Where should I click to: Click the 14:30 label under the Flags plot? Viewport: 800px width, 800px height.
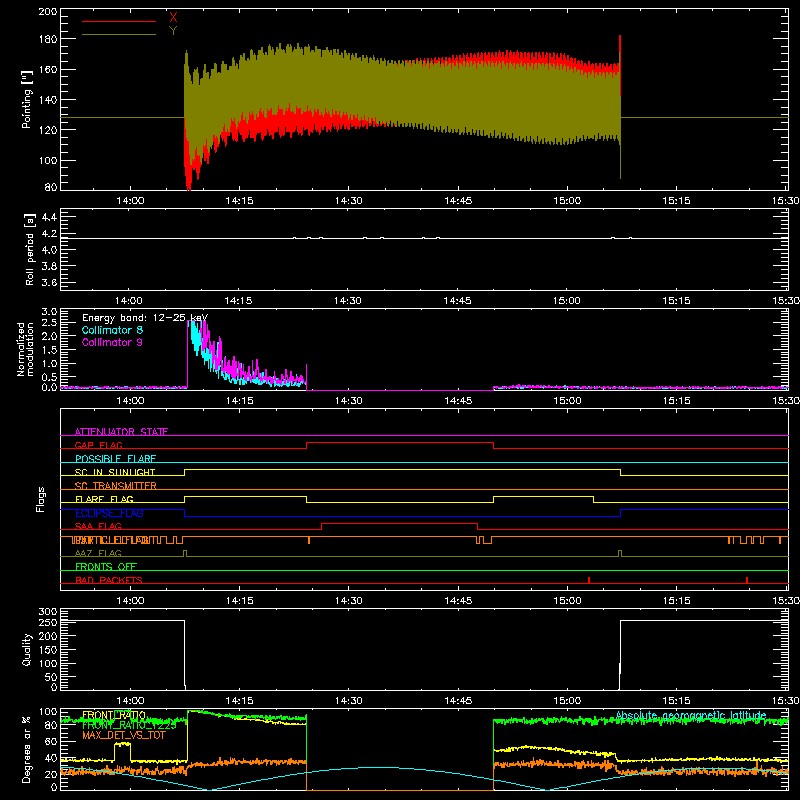click(348, 601)
